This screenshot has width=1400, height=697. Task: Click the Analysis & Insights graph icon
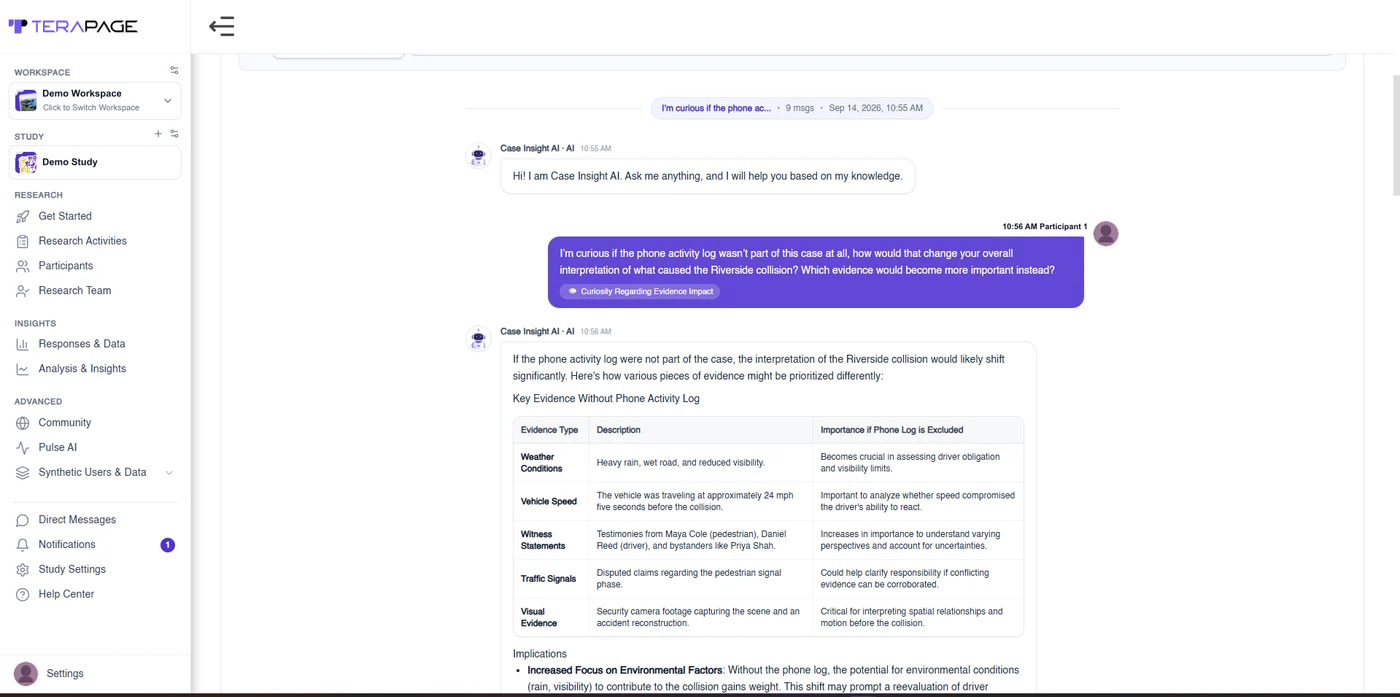[x=23, y=369]
